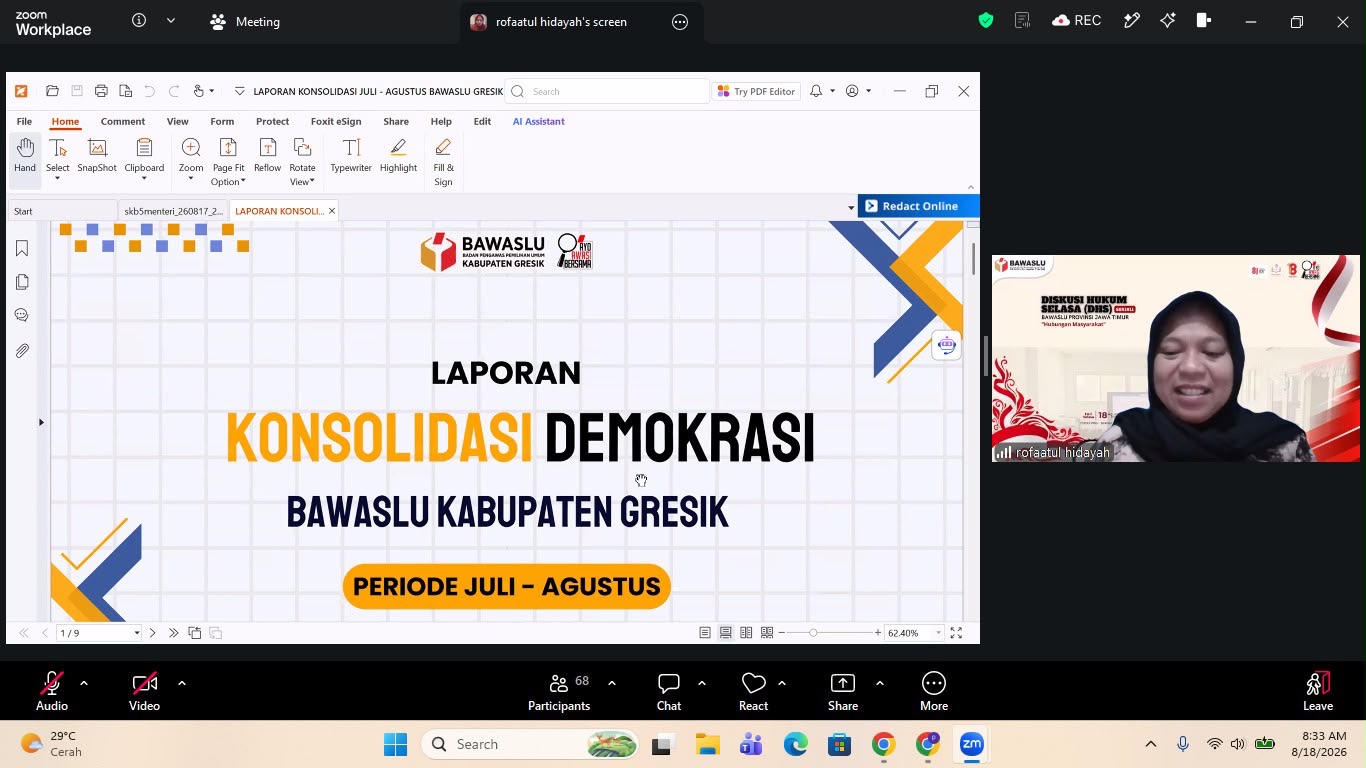Expand the navigation panel arrow
This screenshot has height=768, width=1366.
pos(41,422)
